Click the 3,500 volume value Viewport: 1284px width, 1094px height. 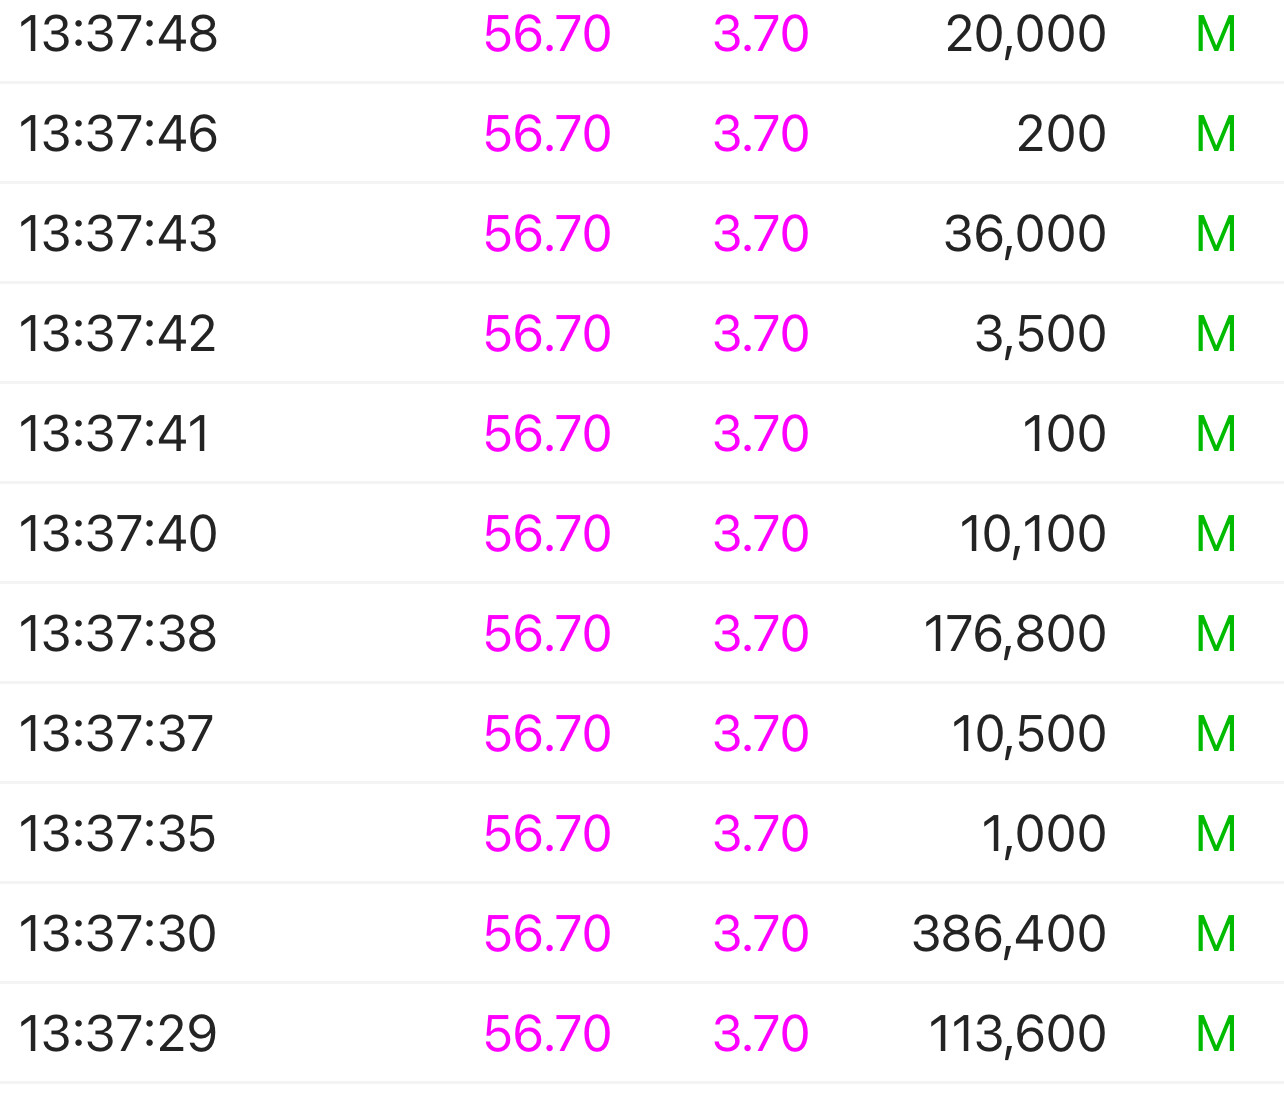(x=1040, y=334)
